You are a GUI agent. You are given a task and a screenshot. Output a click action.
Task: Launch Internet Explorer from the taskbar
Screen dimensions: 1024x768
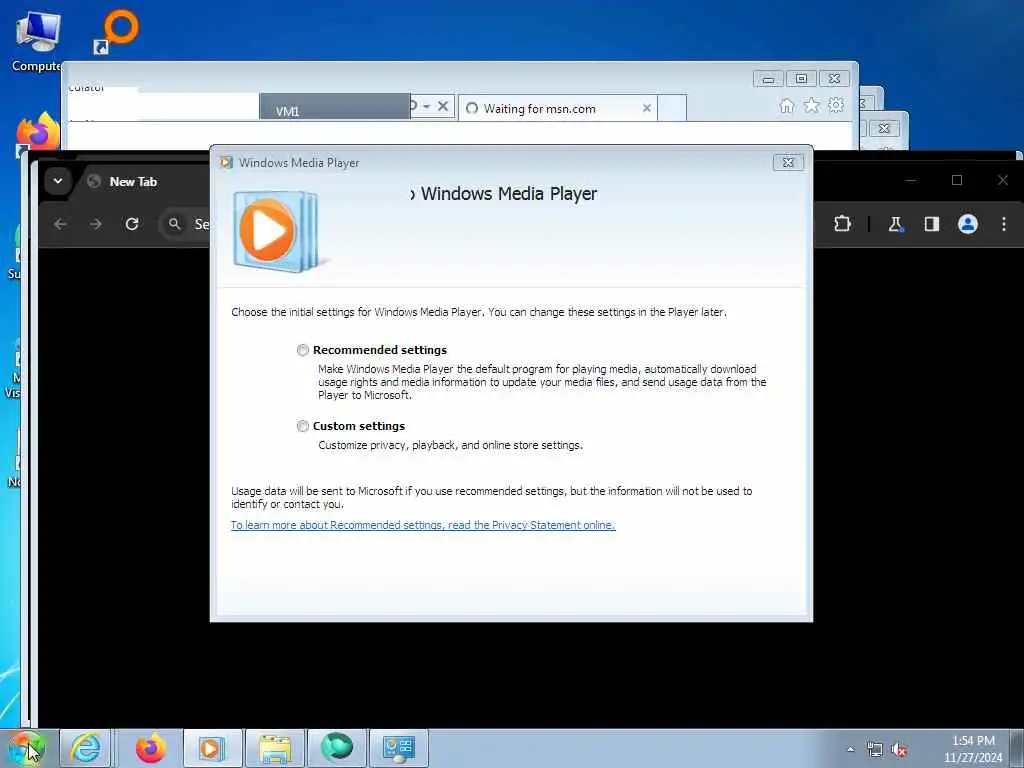click(86, 748)
